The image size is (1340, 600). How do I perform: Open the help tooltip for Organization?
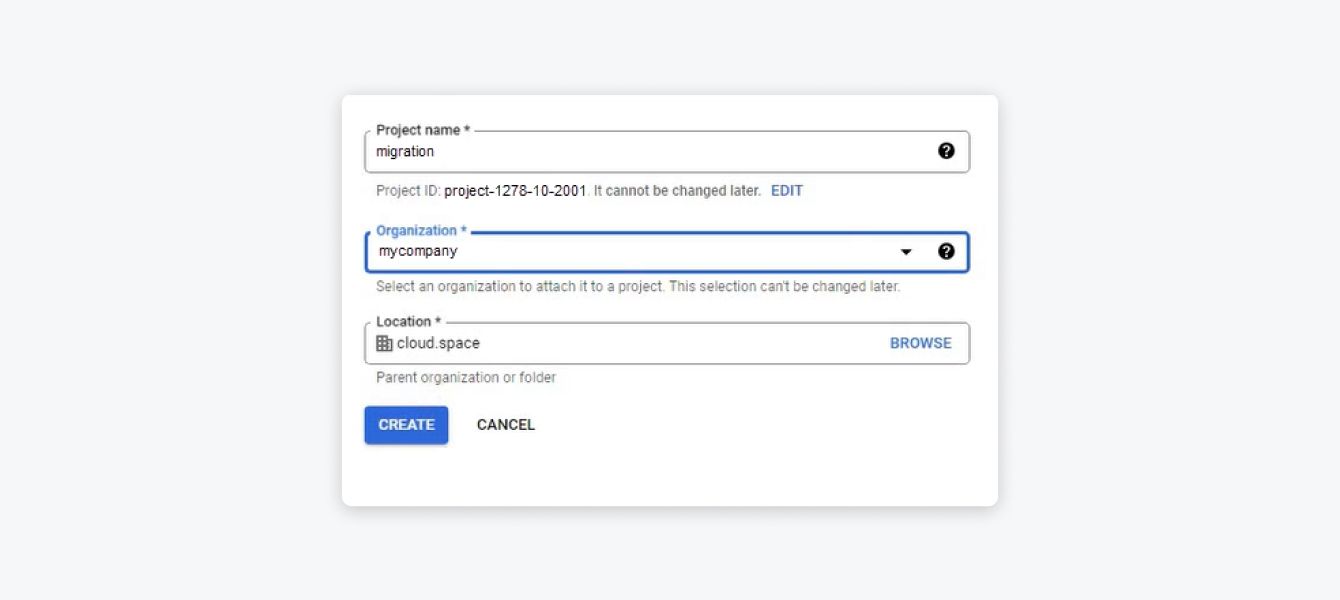coord(947,251)
